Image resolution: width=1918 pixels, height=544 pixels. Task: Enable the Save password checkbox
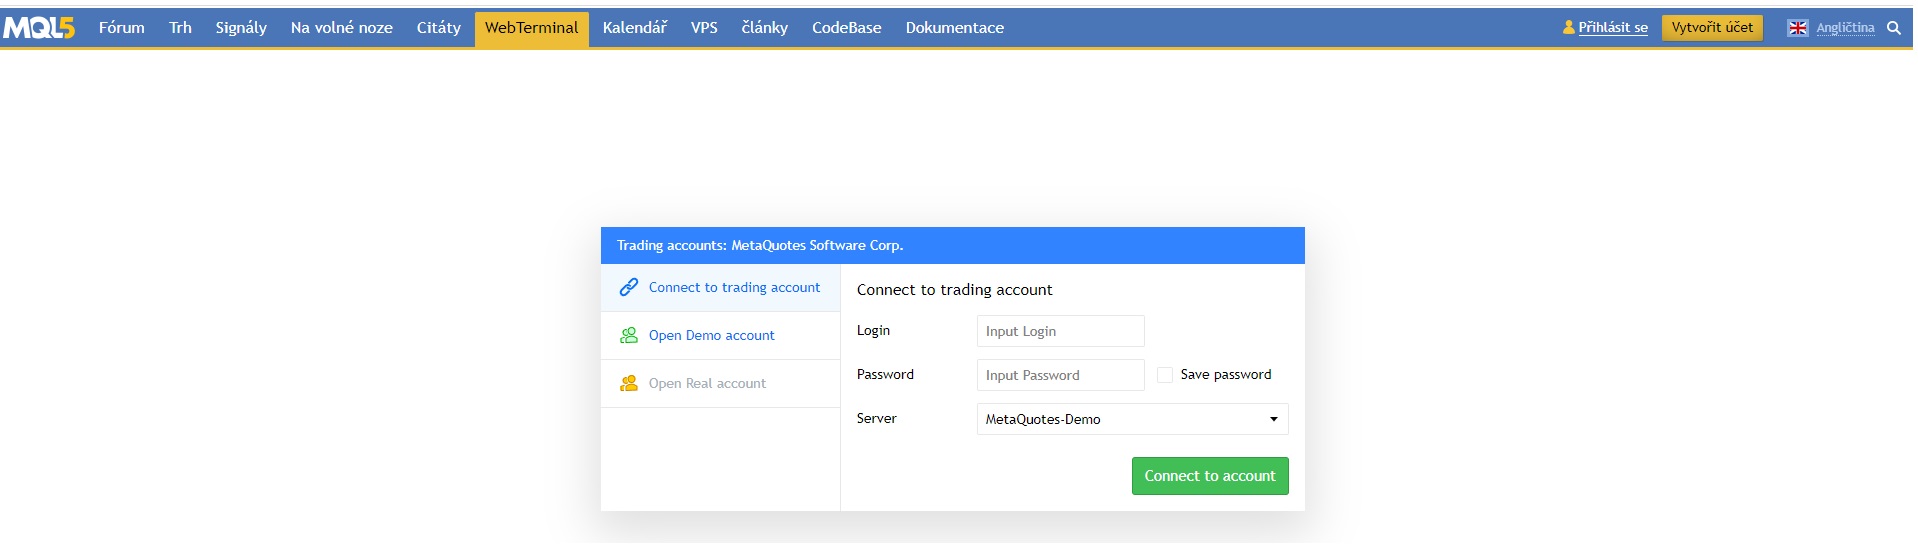coord(1164,375)
